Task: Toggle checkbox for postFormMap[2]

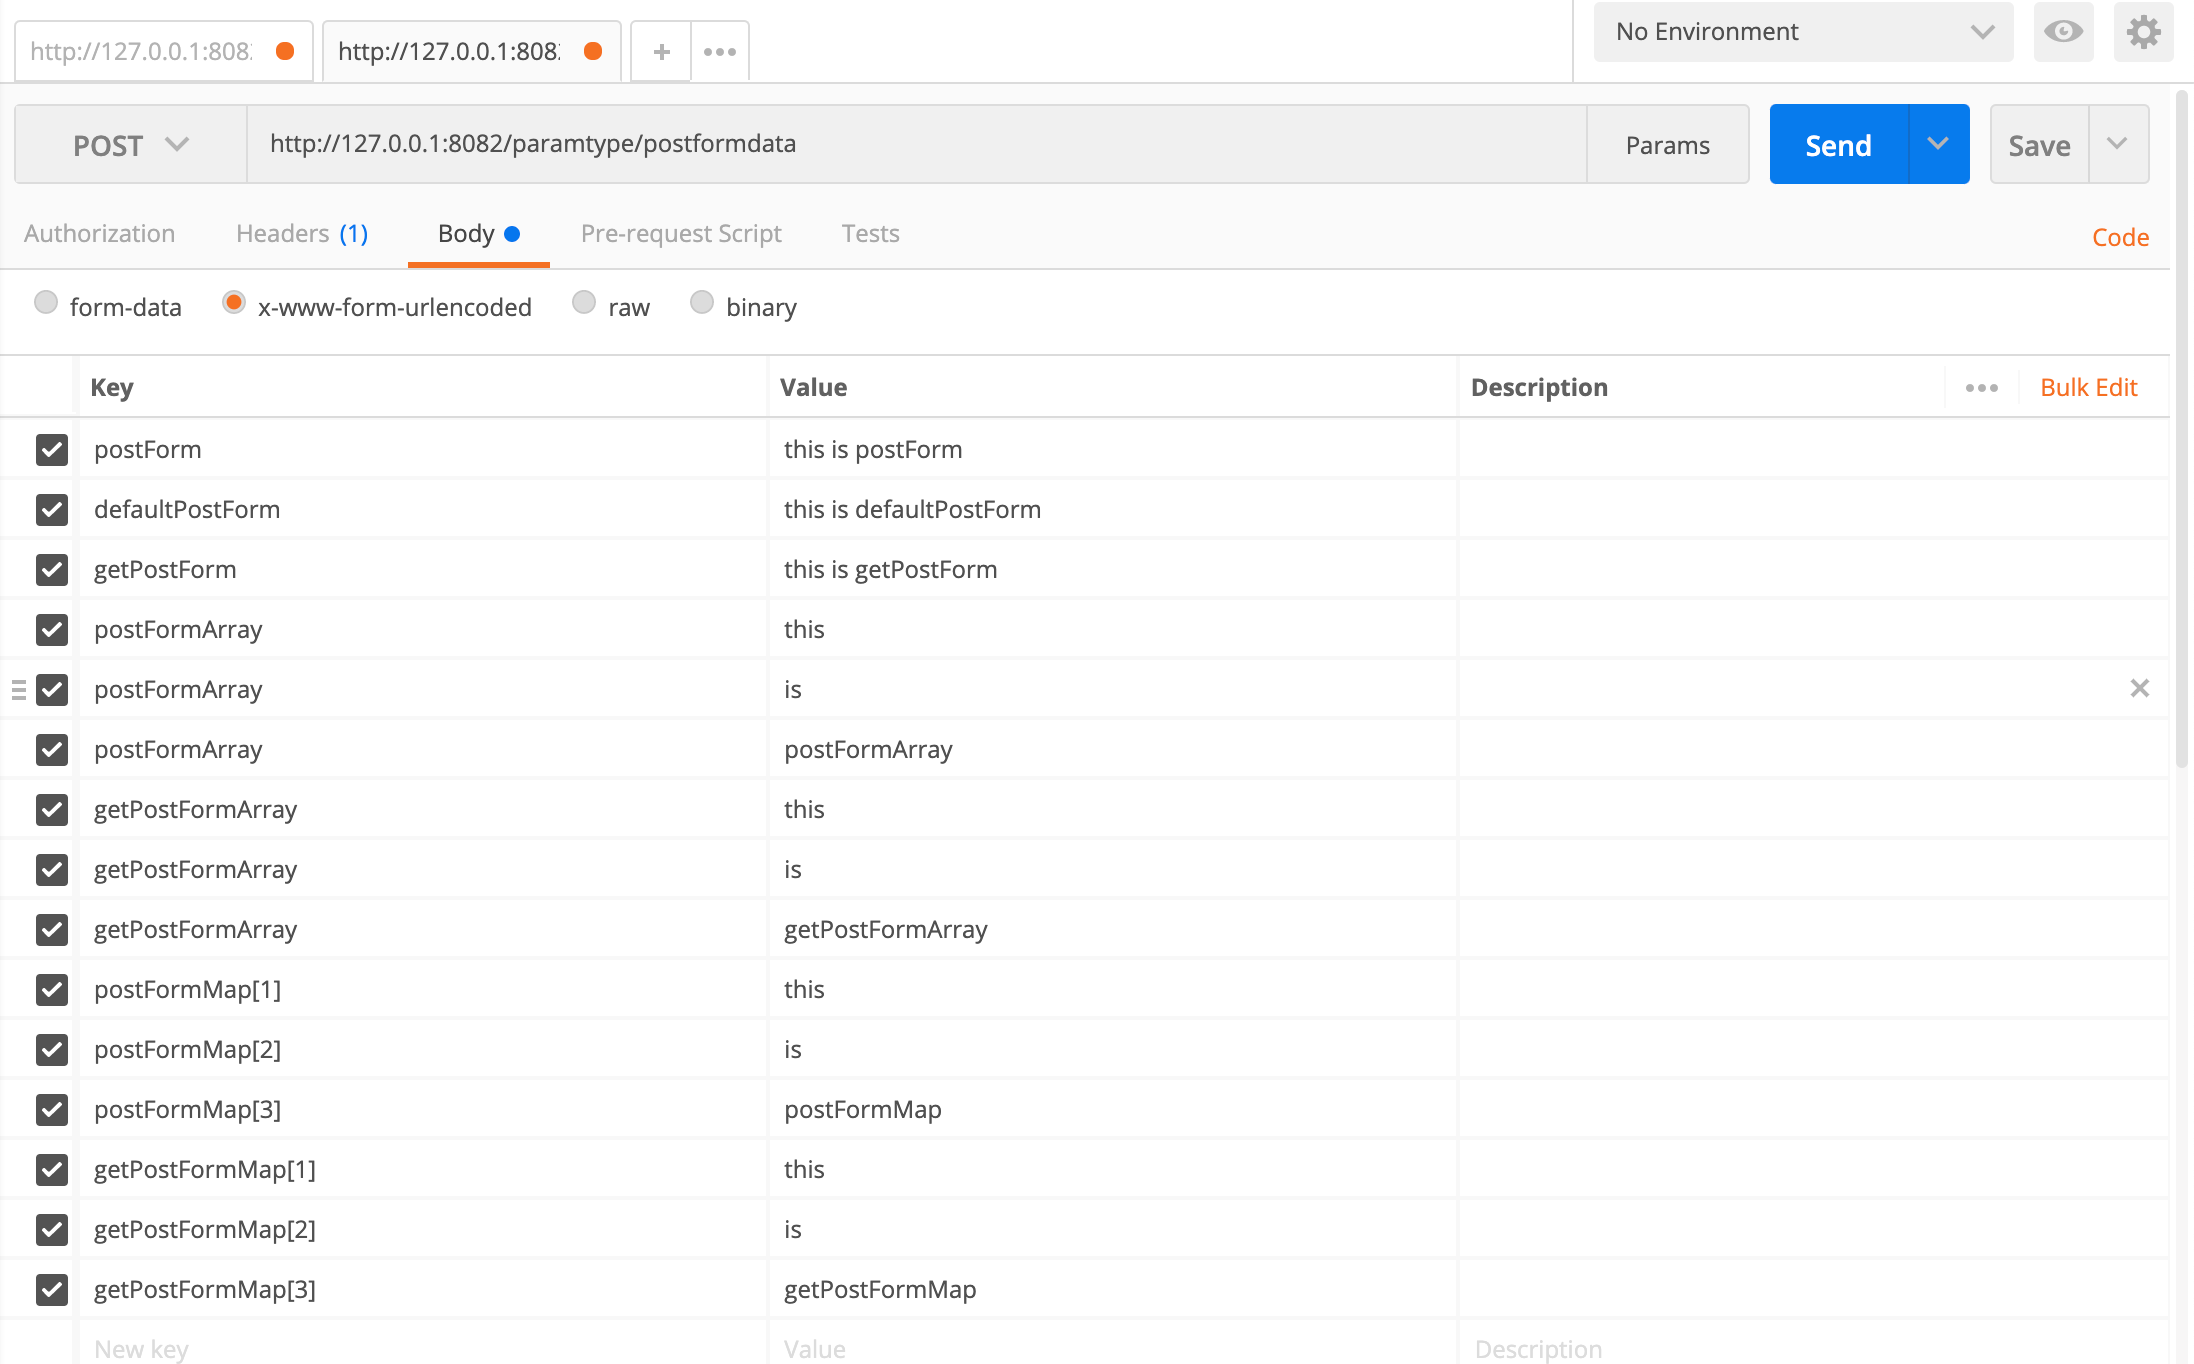Action: [x=52, y=1050]
